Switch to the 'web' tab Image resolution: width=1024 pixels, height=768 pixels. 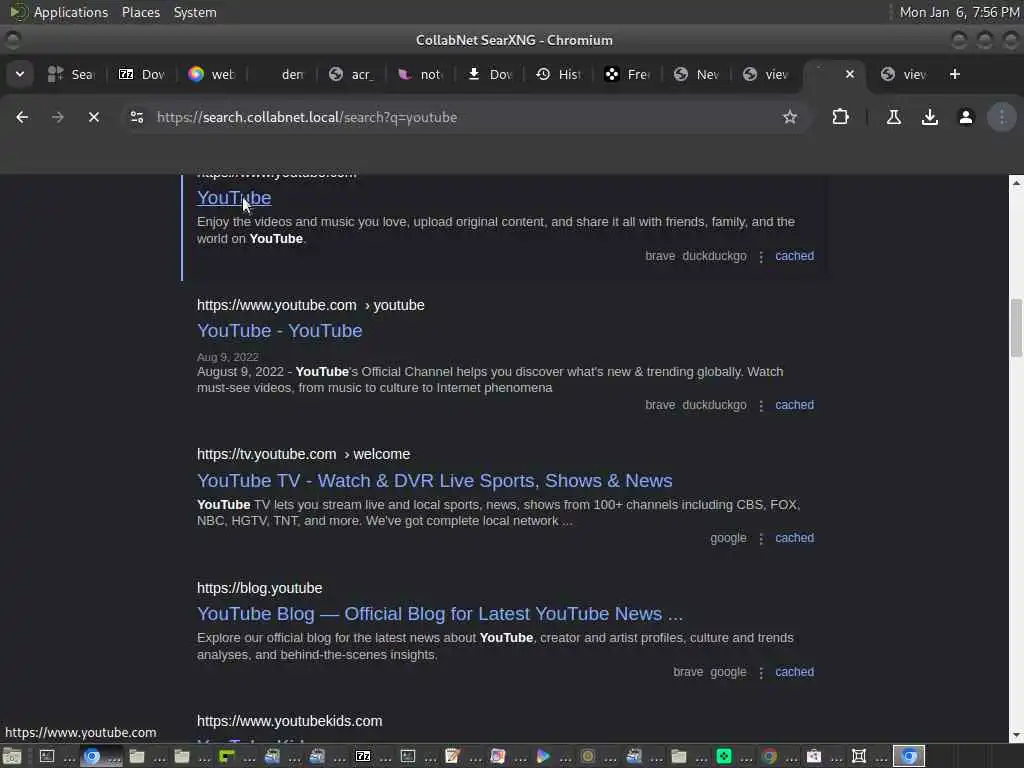[x=212, y=74]
